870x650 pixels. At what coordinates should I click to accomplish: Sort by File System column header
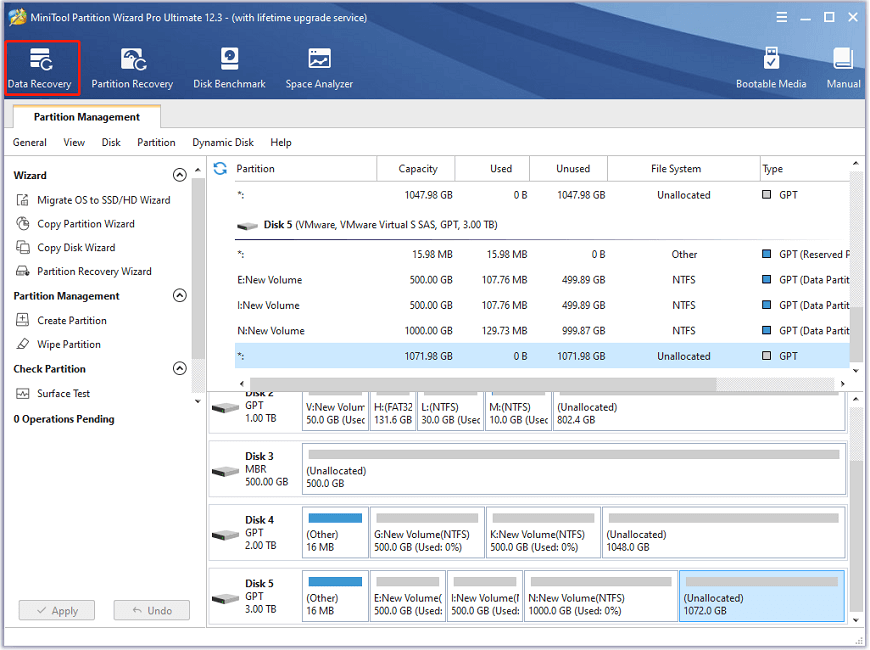pos(684,169)
